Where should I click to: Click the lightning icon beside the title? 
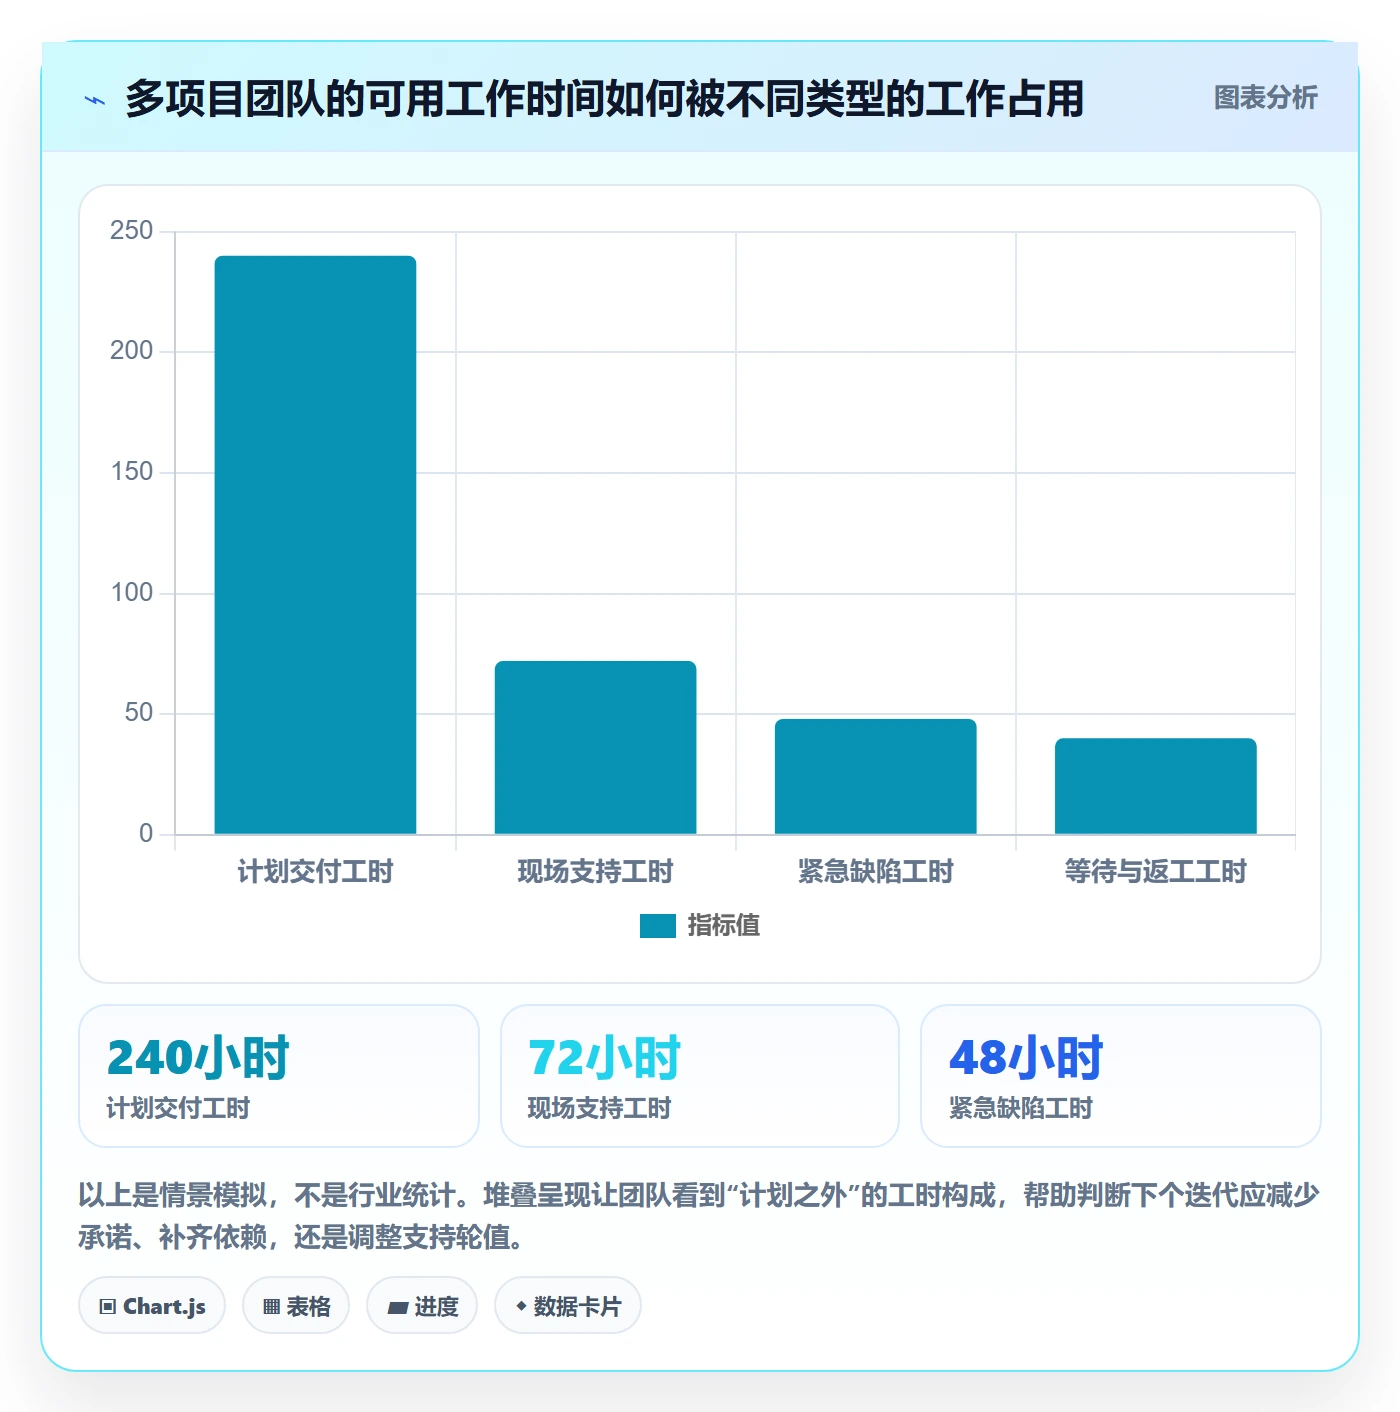(x=95, y=100)
